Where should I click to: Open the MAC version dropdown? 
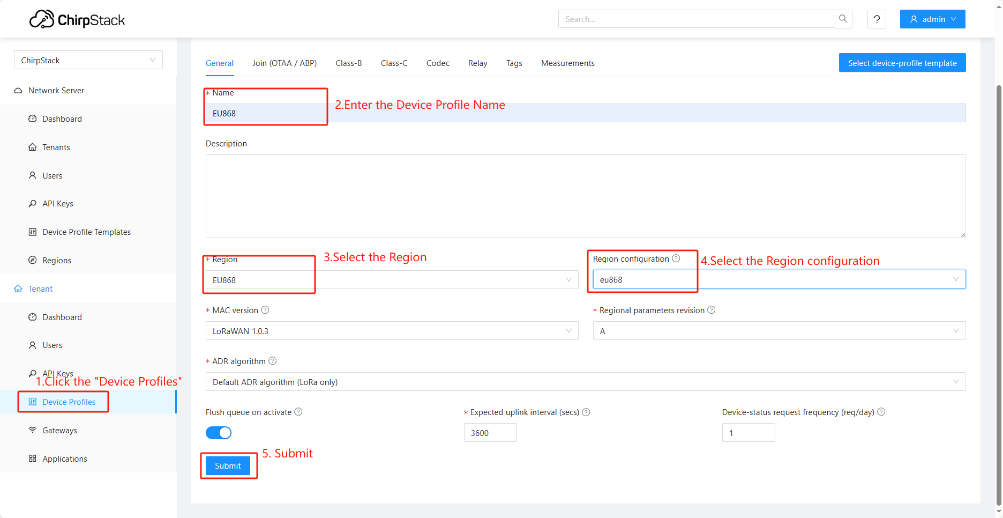(x=392, y=331)
